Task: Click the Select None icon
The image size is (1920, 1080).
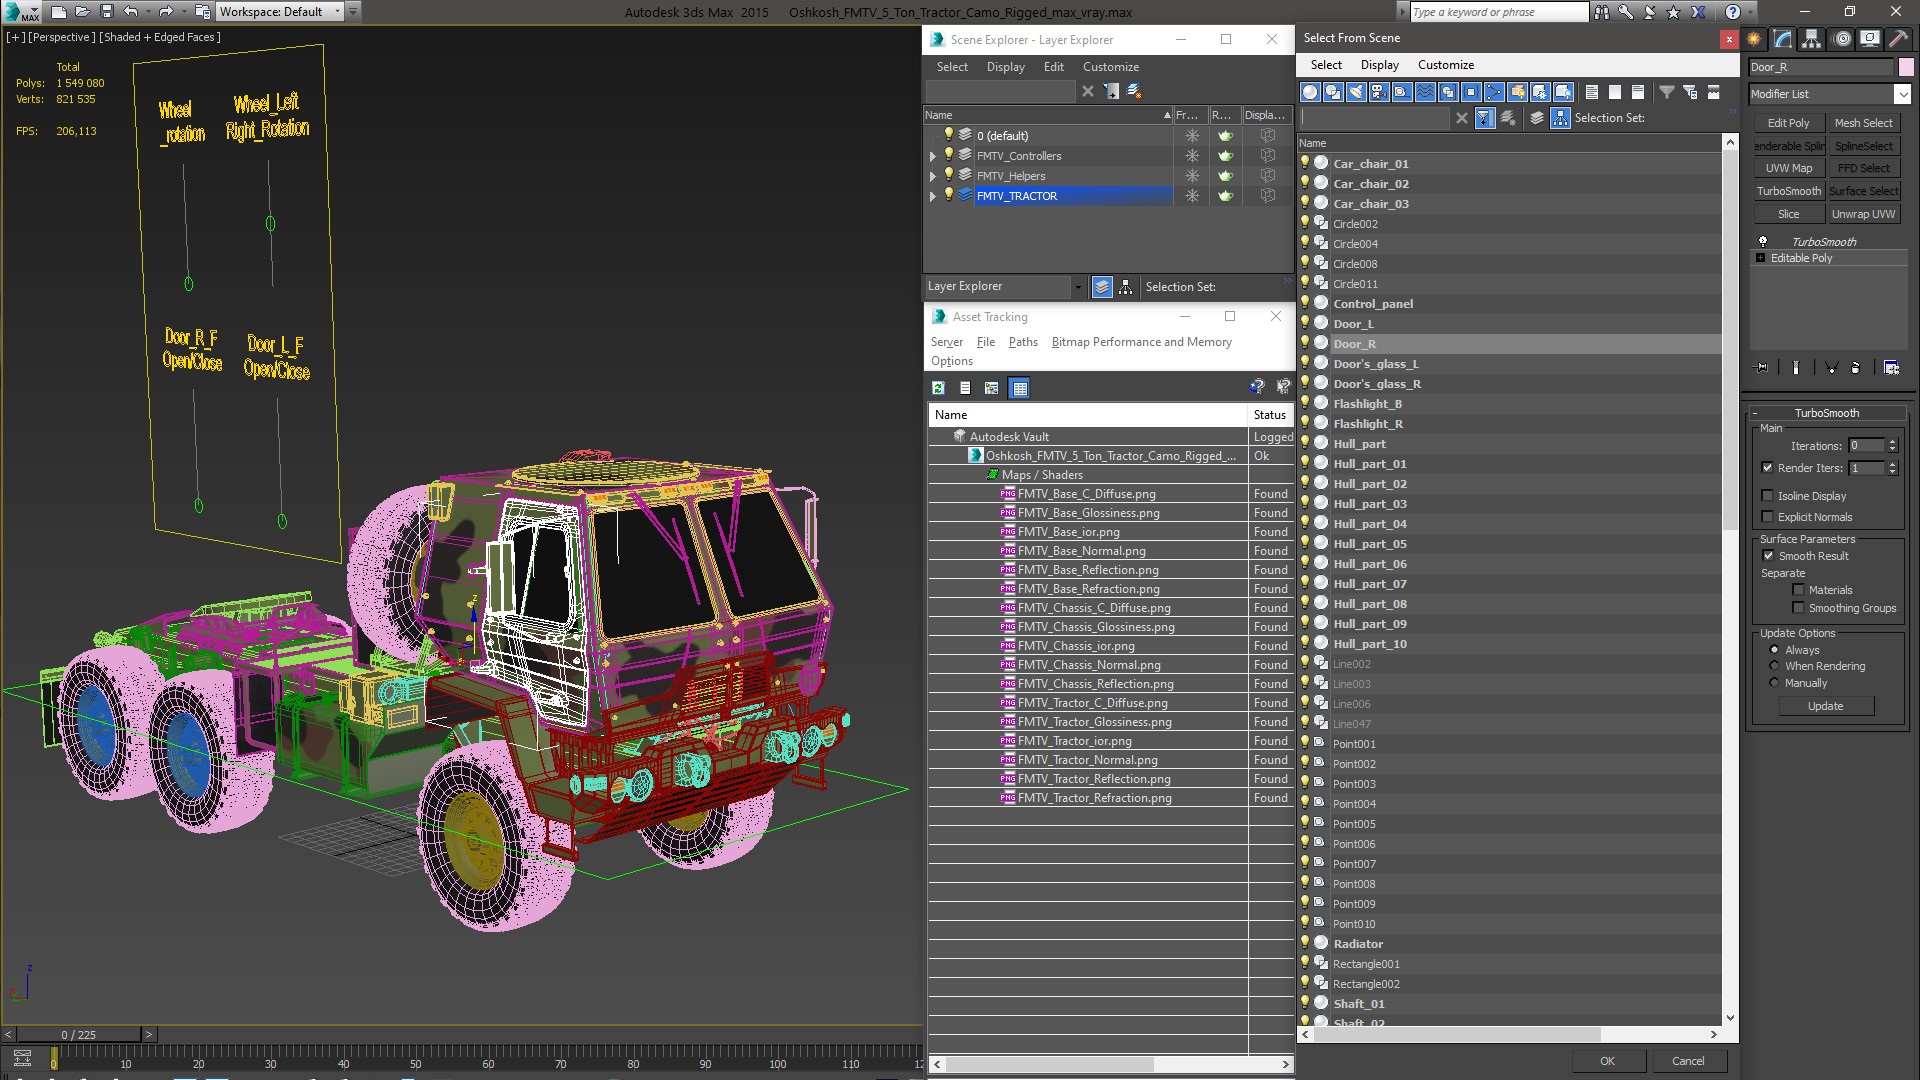Action: (x=1615, y=92)
